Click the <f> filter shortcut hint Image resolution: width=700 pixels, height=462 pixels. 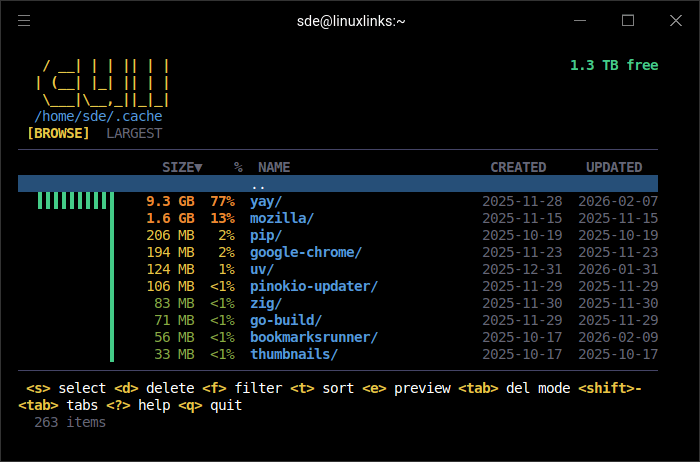point(242,388)
